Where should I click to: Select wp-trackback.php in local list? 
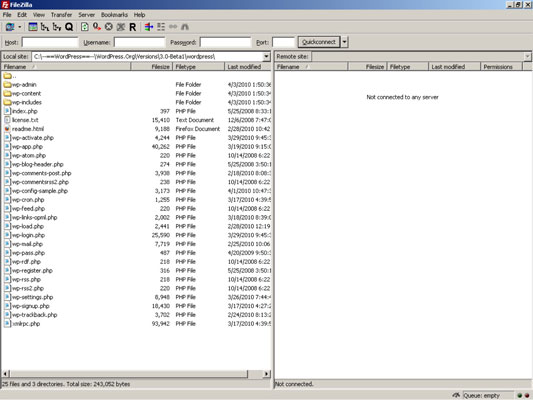(x=35, y=315)
